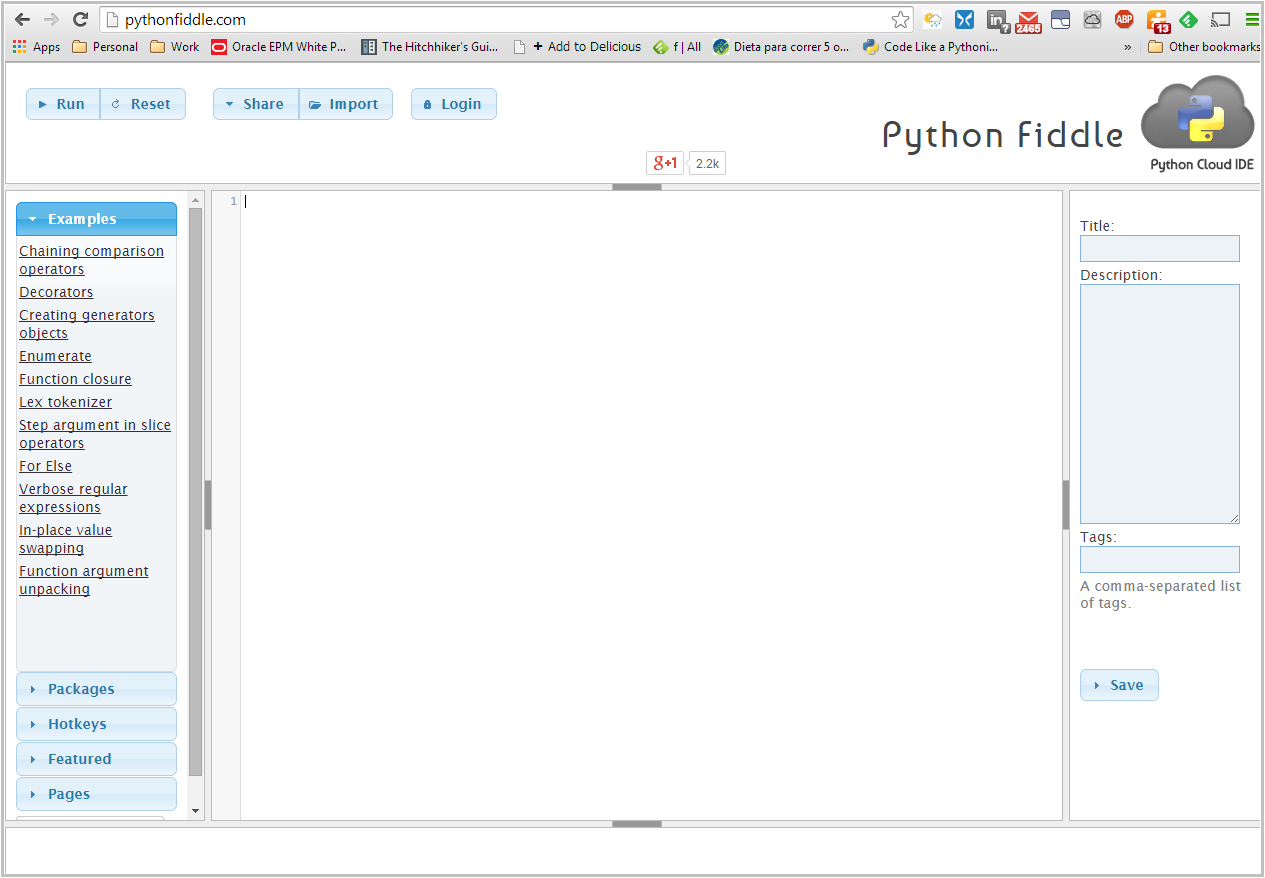Run the code with the Run button
Image resolution: width=1265 pixels, height=878 pixels.
pos(63,104)
